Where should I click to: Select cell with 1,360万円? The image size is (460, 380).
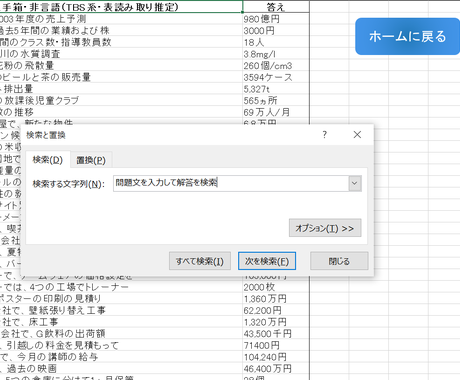[276, 299]
